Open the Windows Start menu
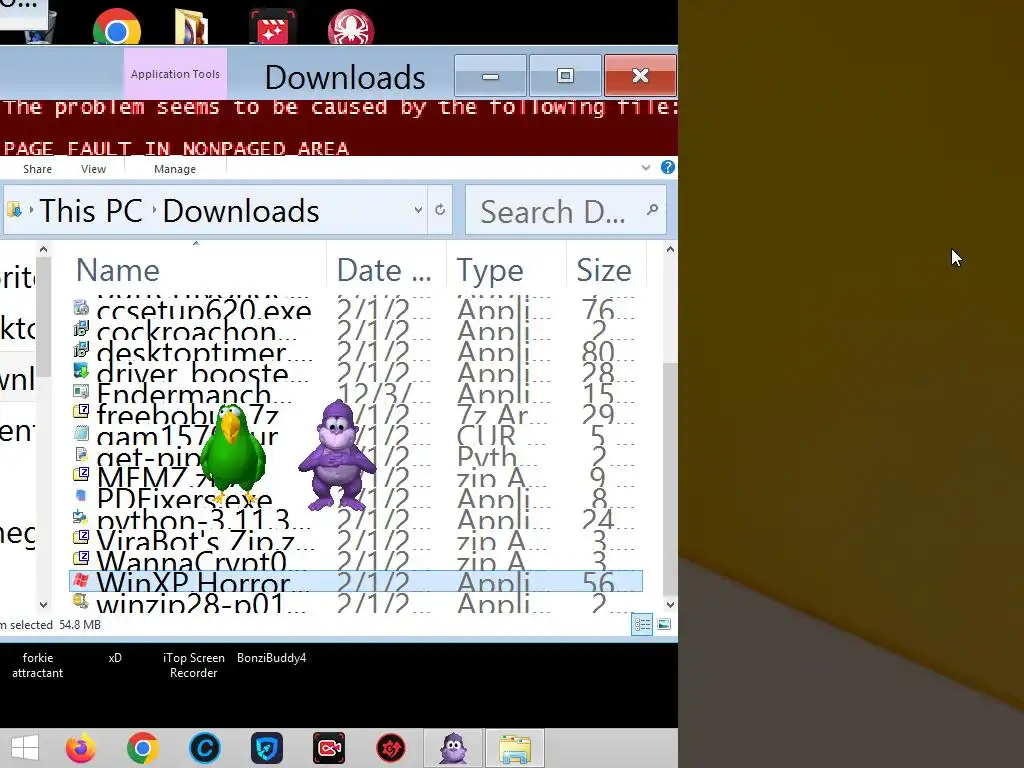Viewport: 1024px width, 768px height. 25,748
